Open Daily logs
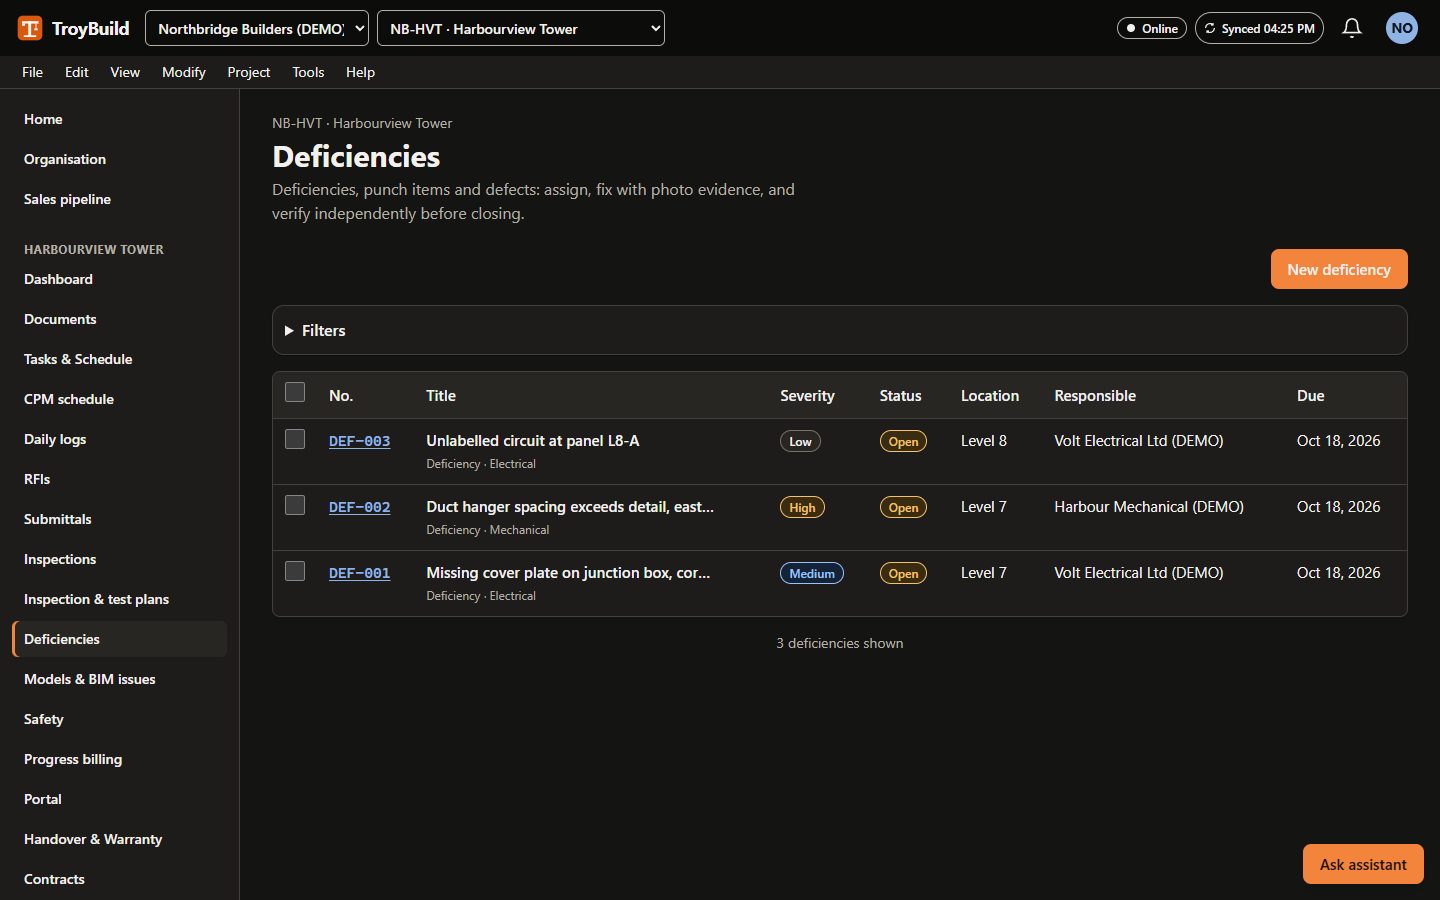 (x=120, y=439)
